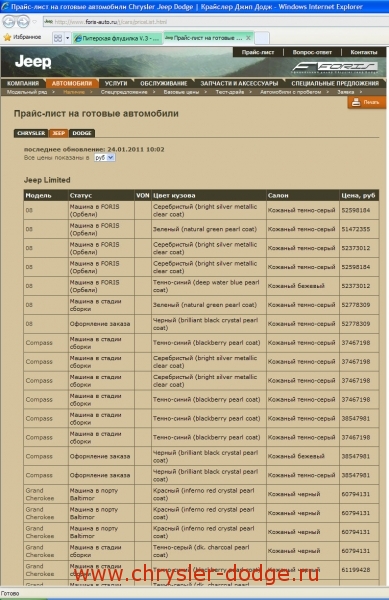Open the КОМПАНИЯ menu
Viewport: 389px width, 600px height.
click(23, 83)
